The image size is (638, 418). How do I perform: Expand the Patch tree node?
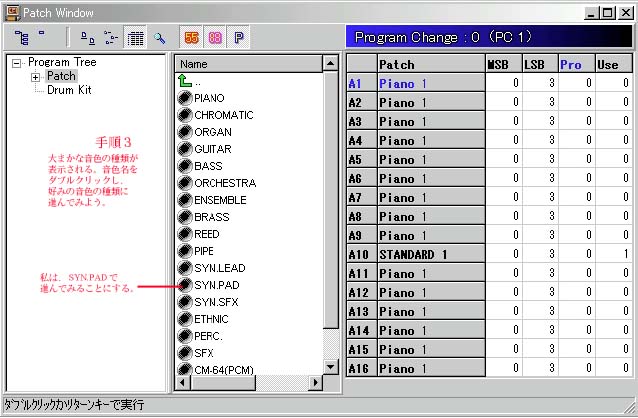pos(35,77)
